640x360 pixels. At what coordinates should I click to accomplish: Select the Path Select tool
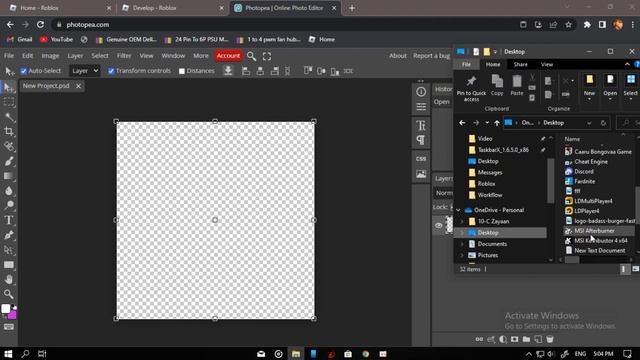point(9,250)
